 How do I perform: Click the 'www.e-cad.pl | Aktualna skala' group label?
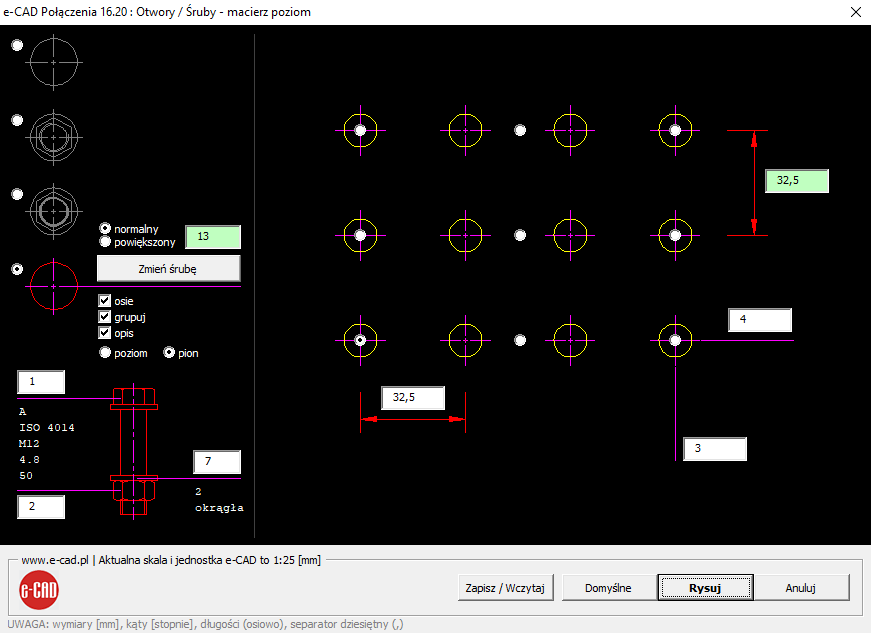[x=171, y=560]
